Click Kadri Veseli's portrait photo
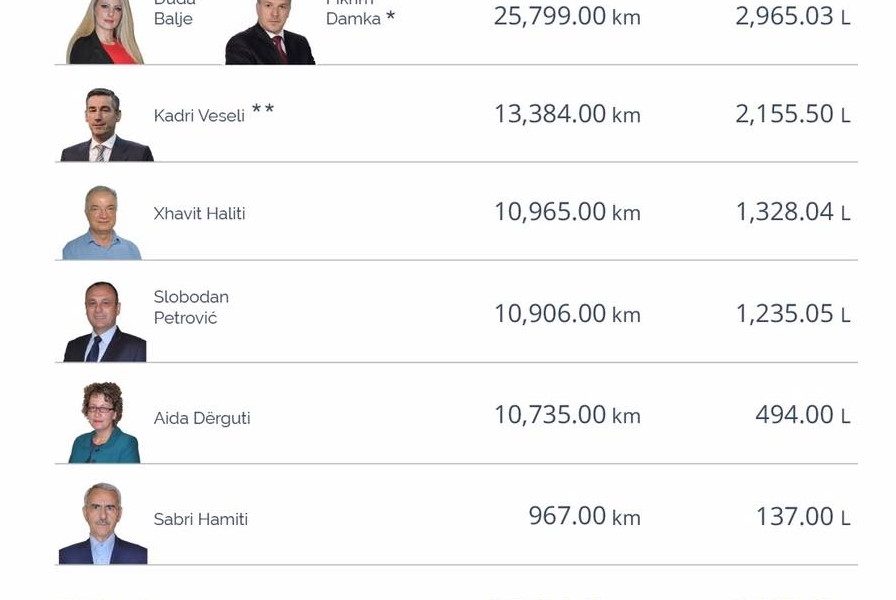This screenshot has height=600, width=896. coord(107,124)
